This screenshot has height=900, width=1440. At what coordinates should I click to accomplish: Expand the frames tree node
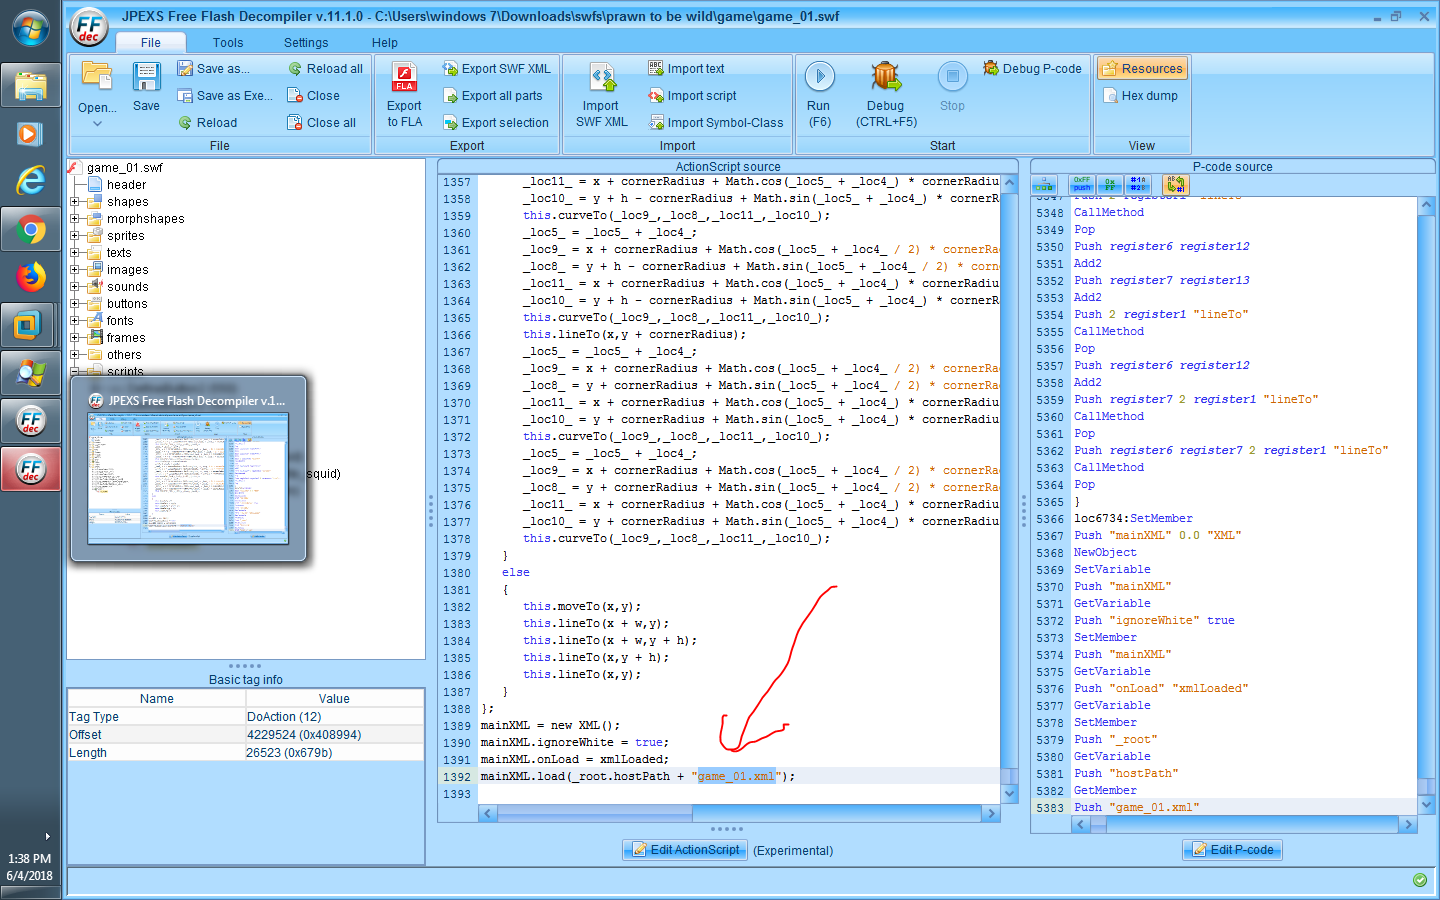click(75, 337)
